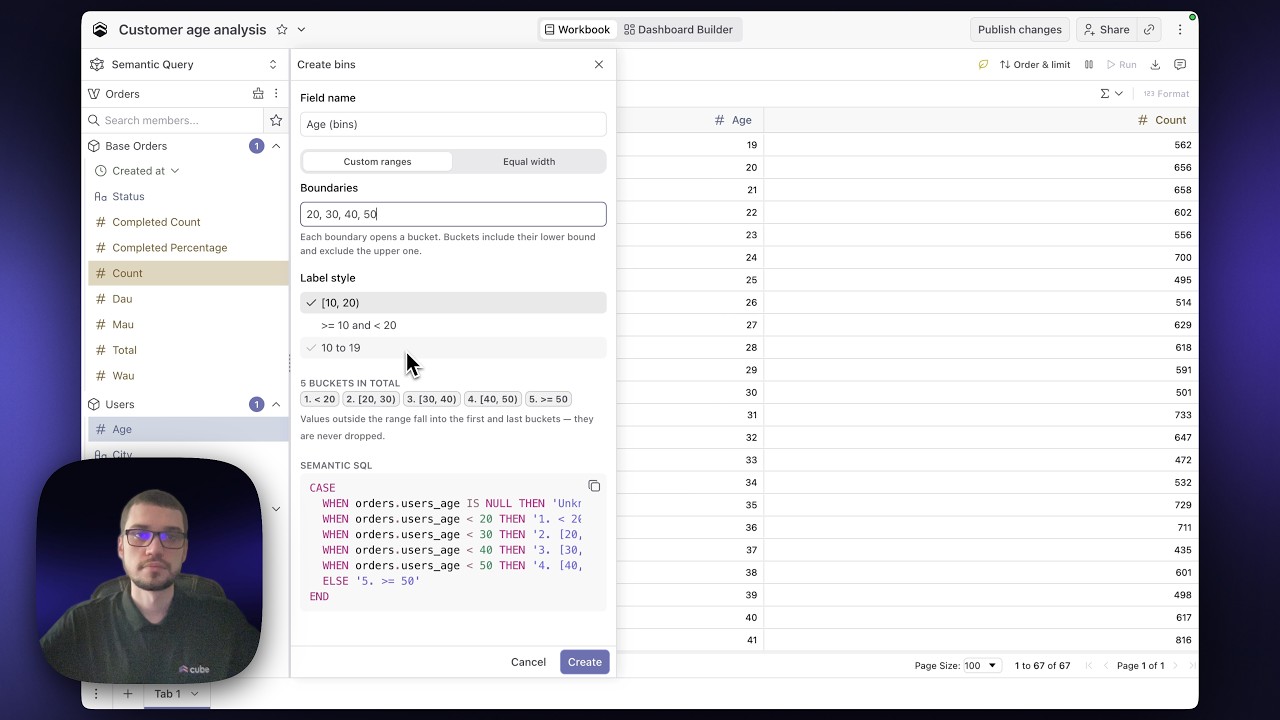Open the Orders view options menu
This screenshot has width=1280, height=720.
click(276, 94)
